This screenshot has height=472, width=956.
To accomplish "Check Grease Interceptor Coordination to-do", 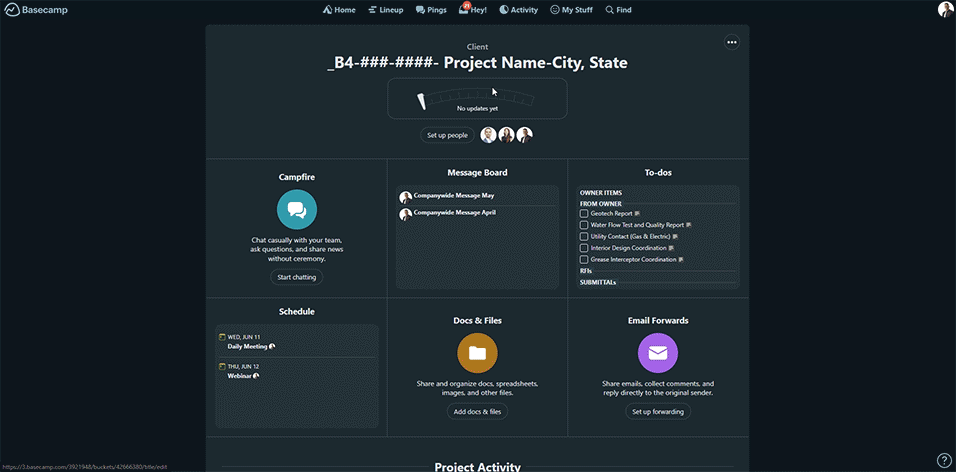I will [584, 260].
